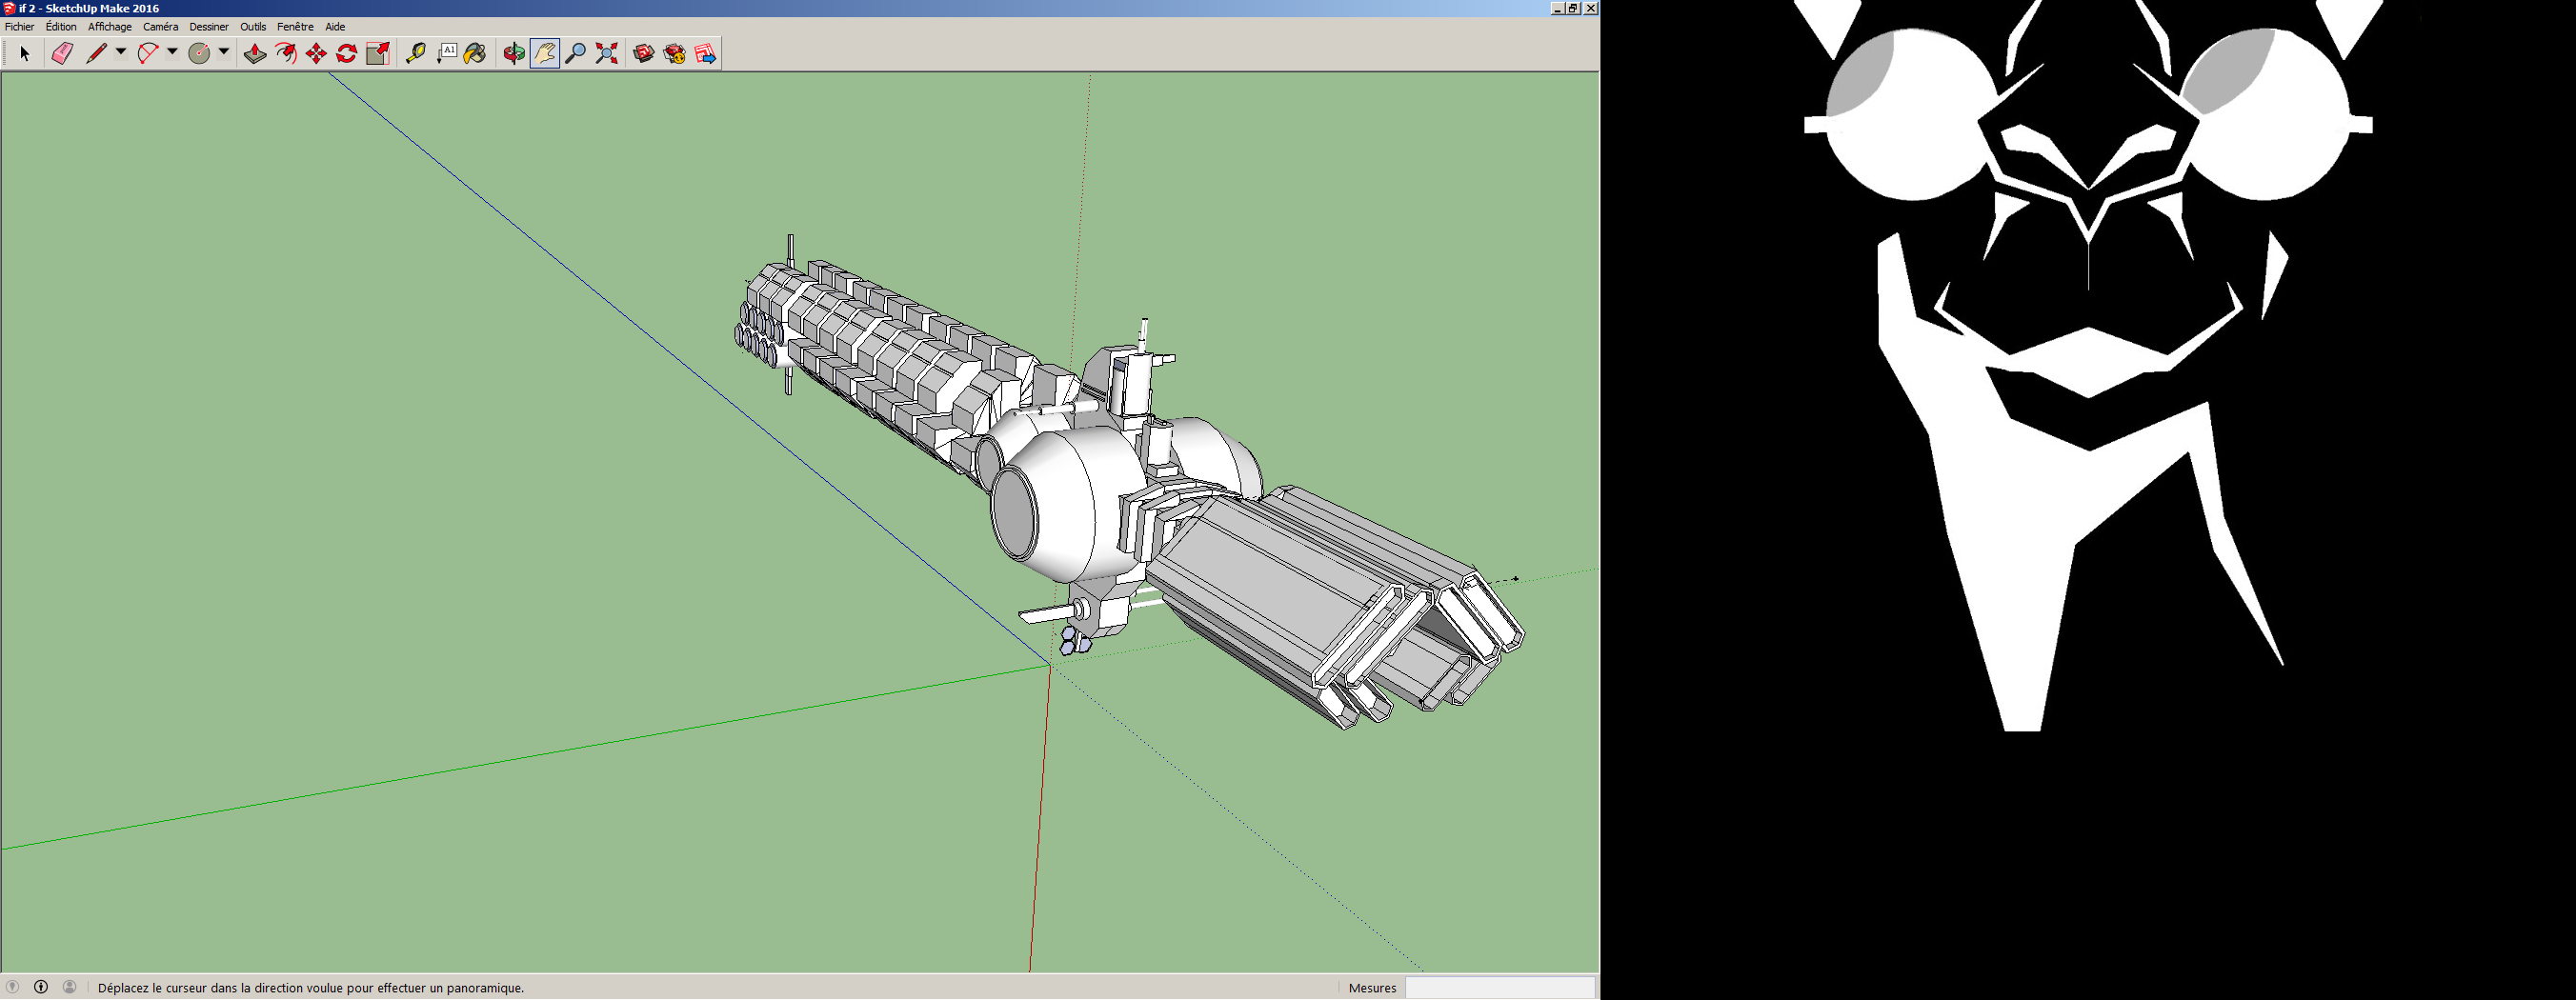Choose the Paint Bucket tool
The image size is (2576, 1000).
click(475, 54)
